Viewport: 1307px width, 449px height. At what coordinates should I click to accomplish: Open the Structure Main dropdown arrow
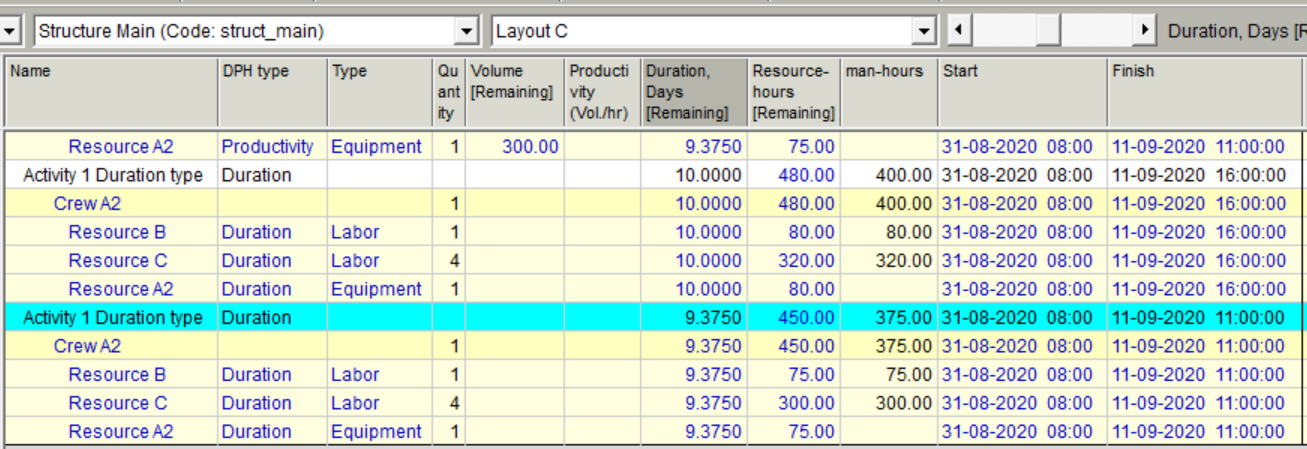click(467, 31)
